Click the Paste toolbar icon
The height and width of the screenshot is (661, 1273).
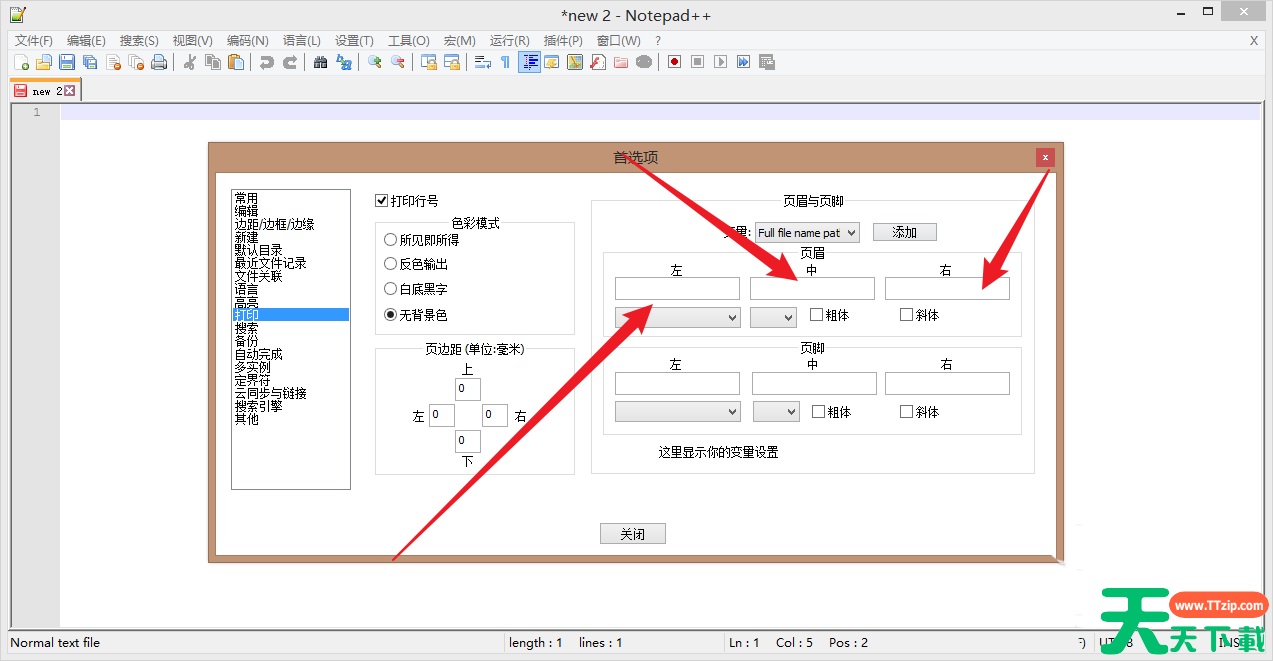(236, 62)
